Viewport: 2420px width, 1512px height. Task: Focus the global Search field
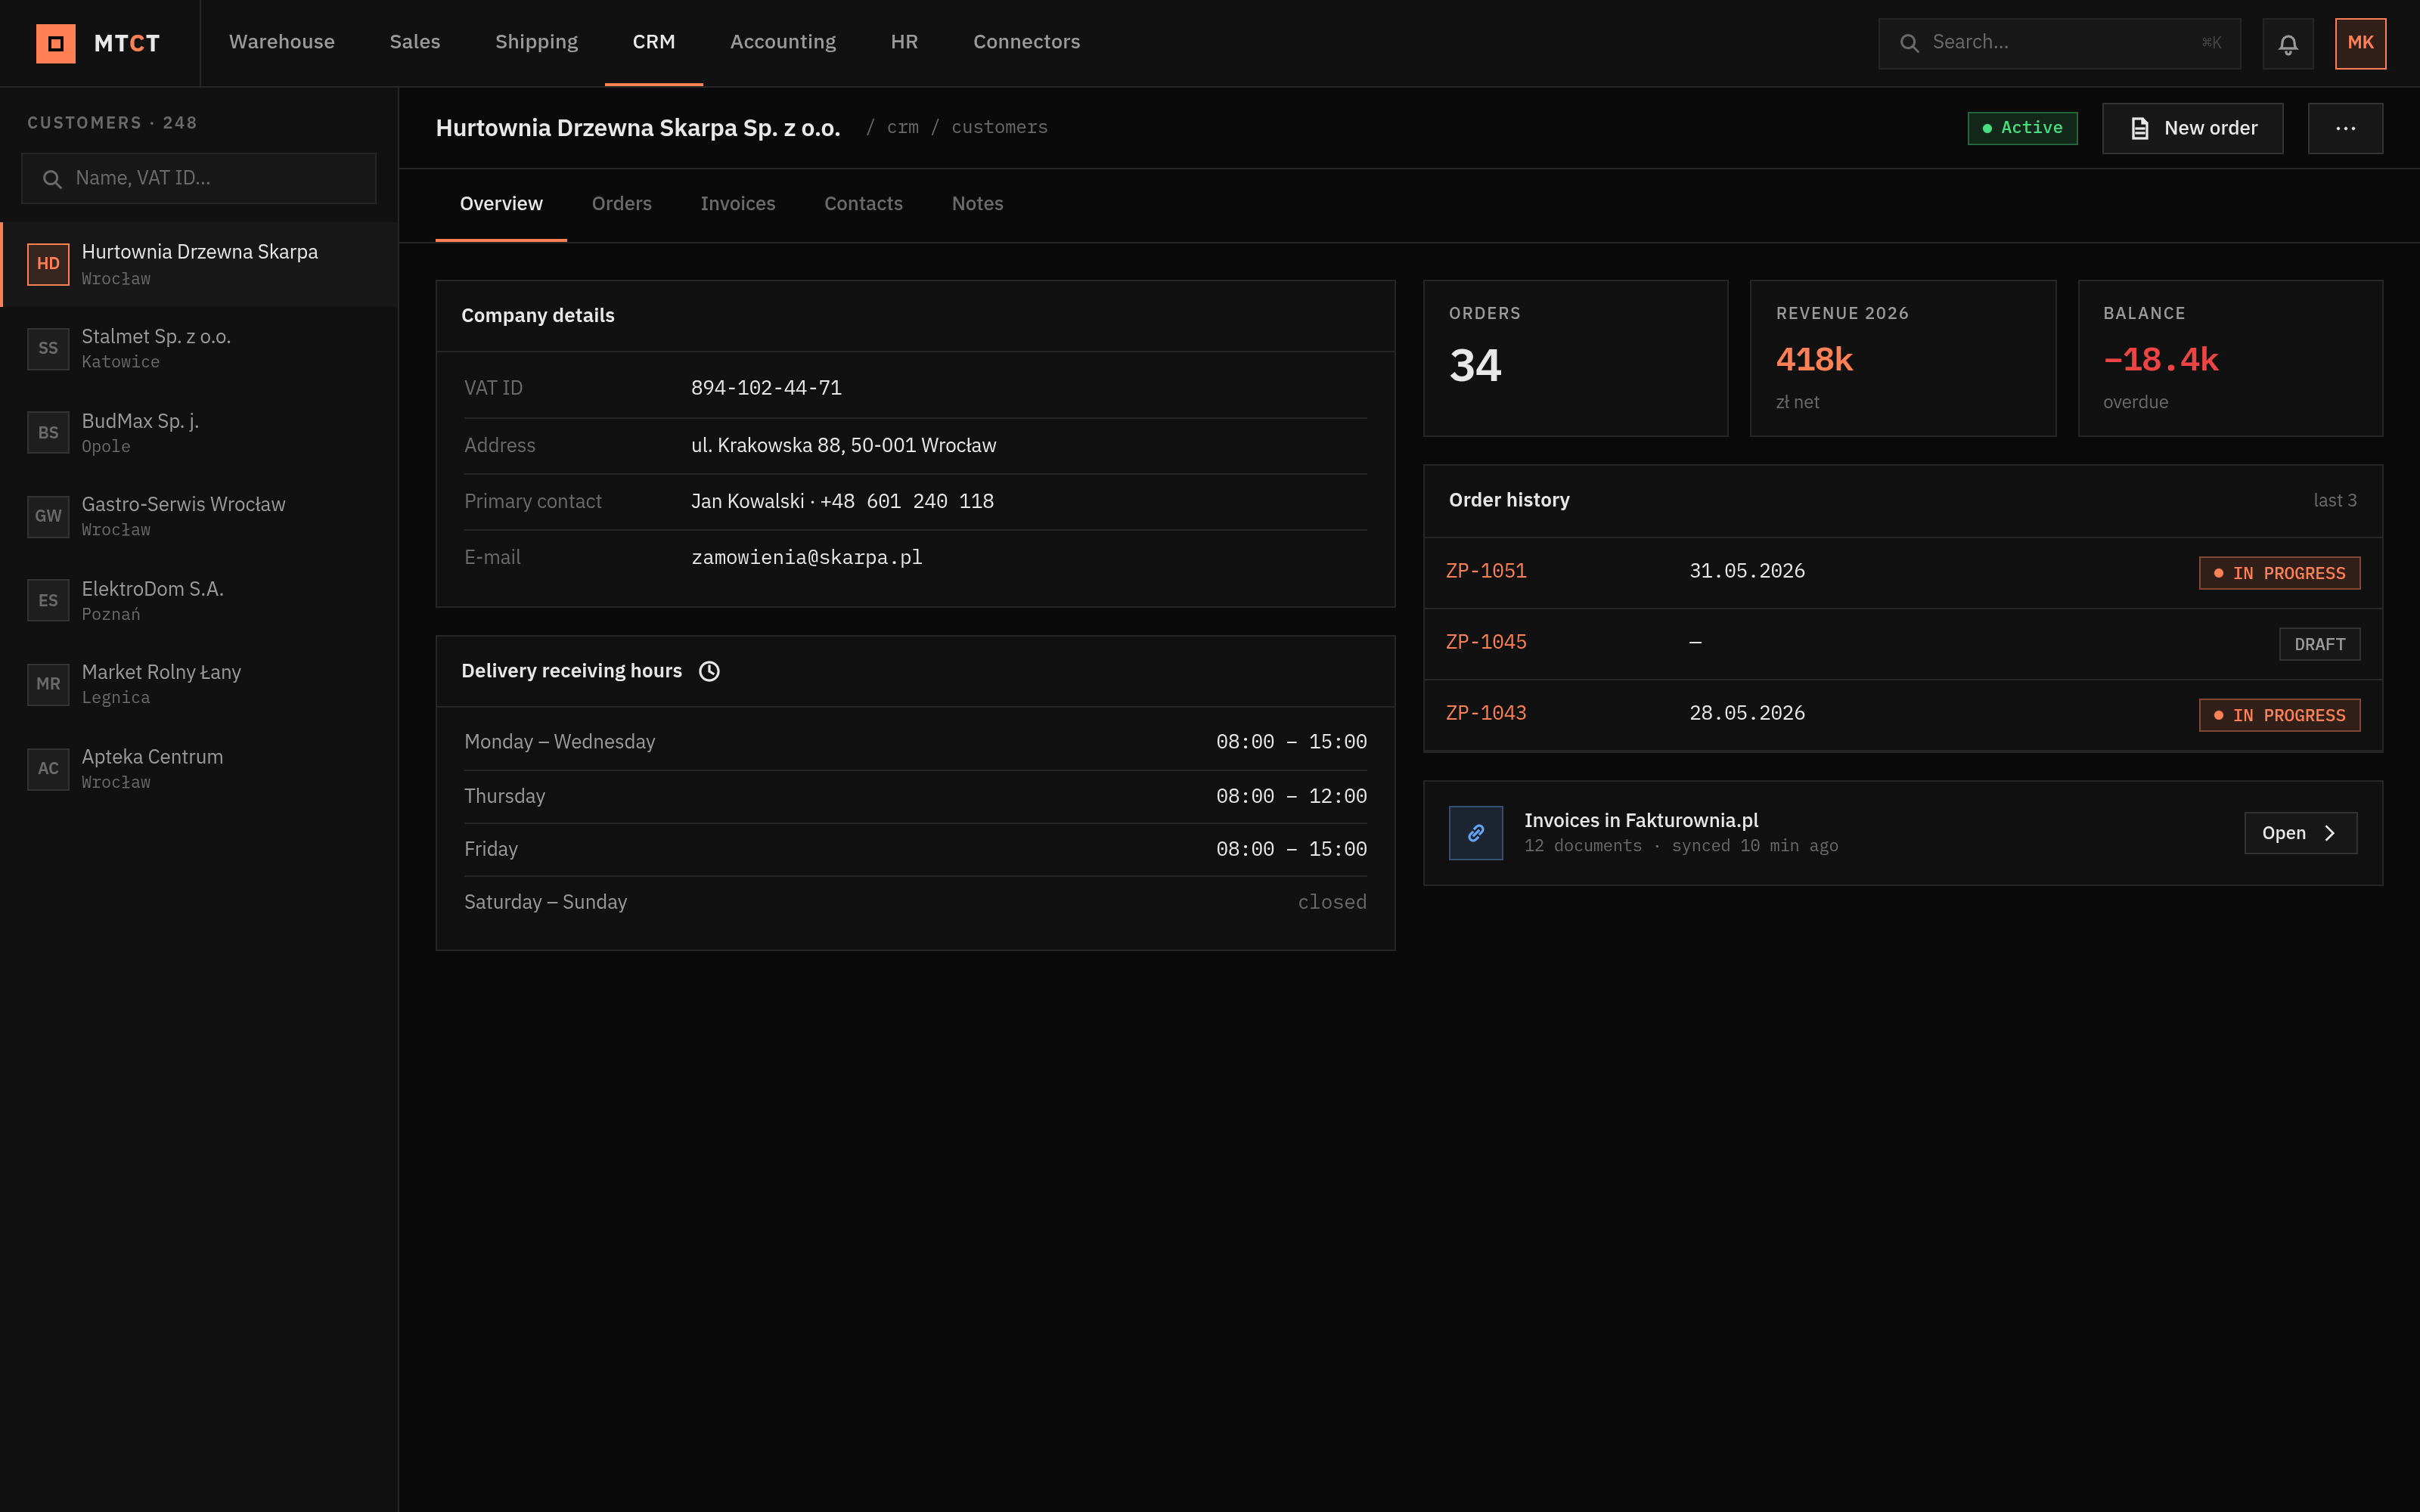point(2059,43)
